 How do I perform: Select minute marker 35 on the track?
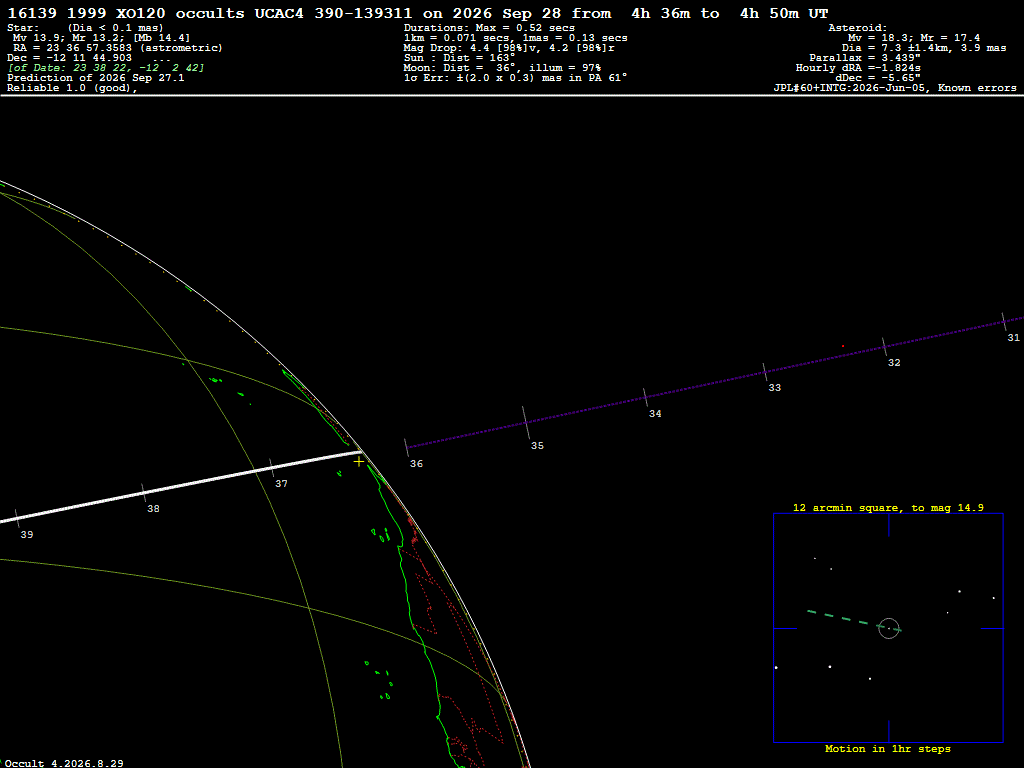point(537,445)
